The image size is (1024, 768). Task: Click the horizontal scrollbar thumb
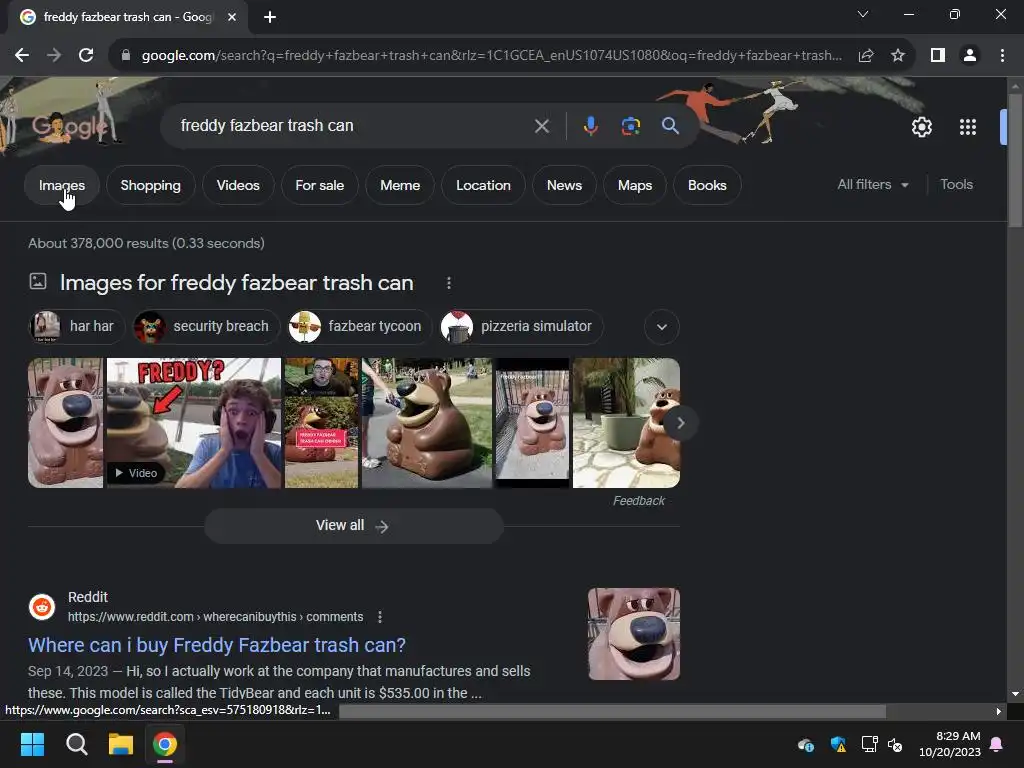coord(612,711)
